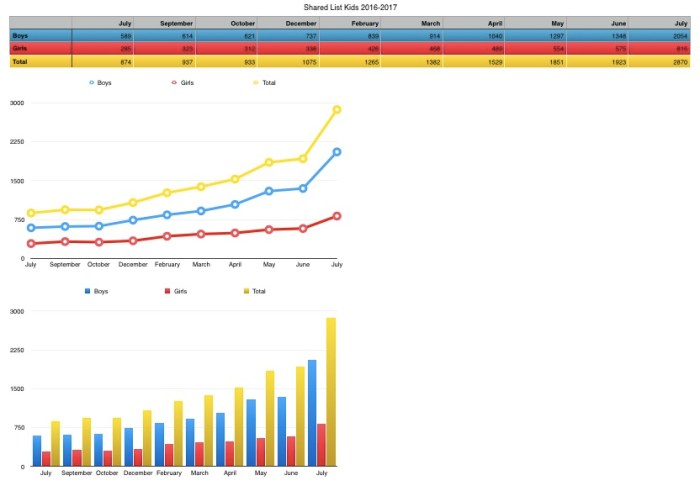Click the last red Girls point on line chart
Image resolution: width=700 pixels, height=486 pixels.
coord(337,216)
